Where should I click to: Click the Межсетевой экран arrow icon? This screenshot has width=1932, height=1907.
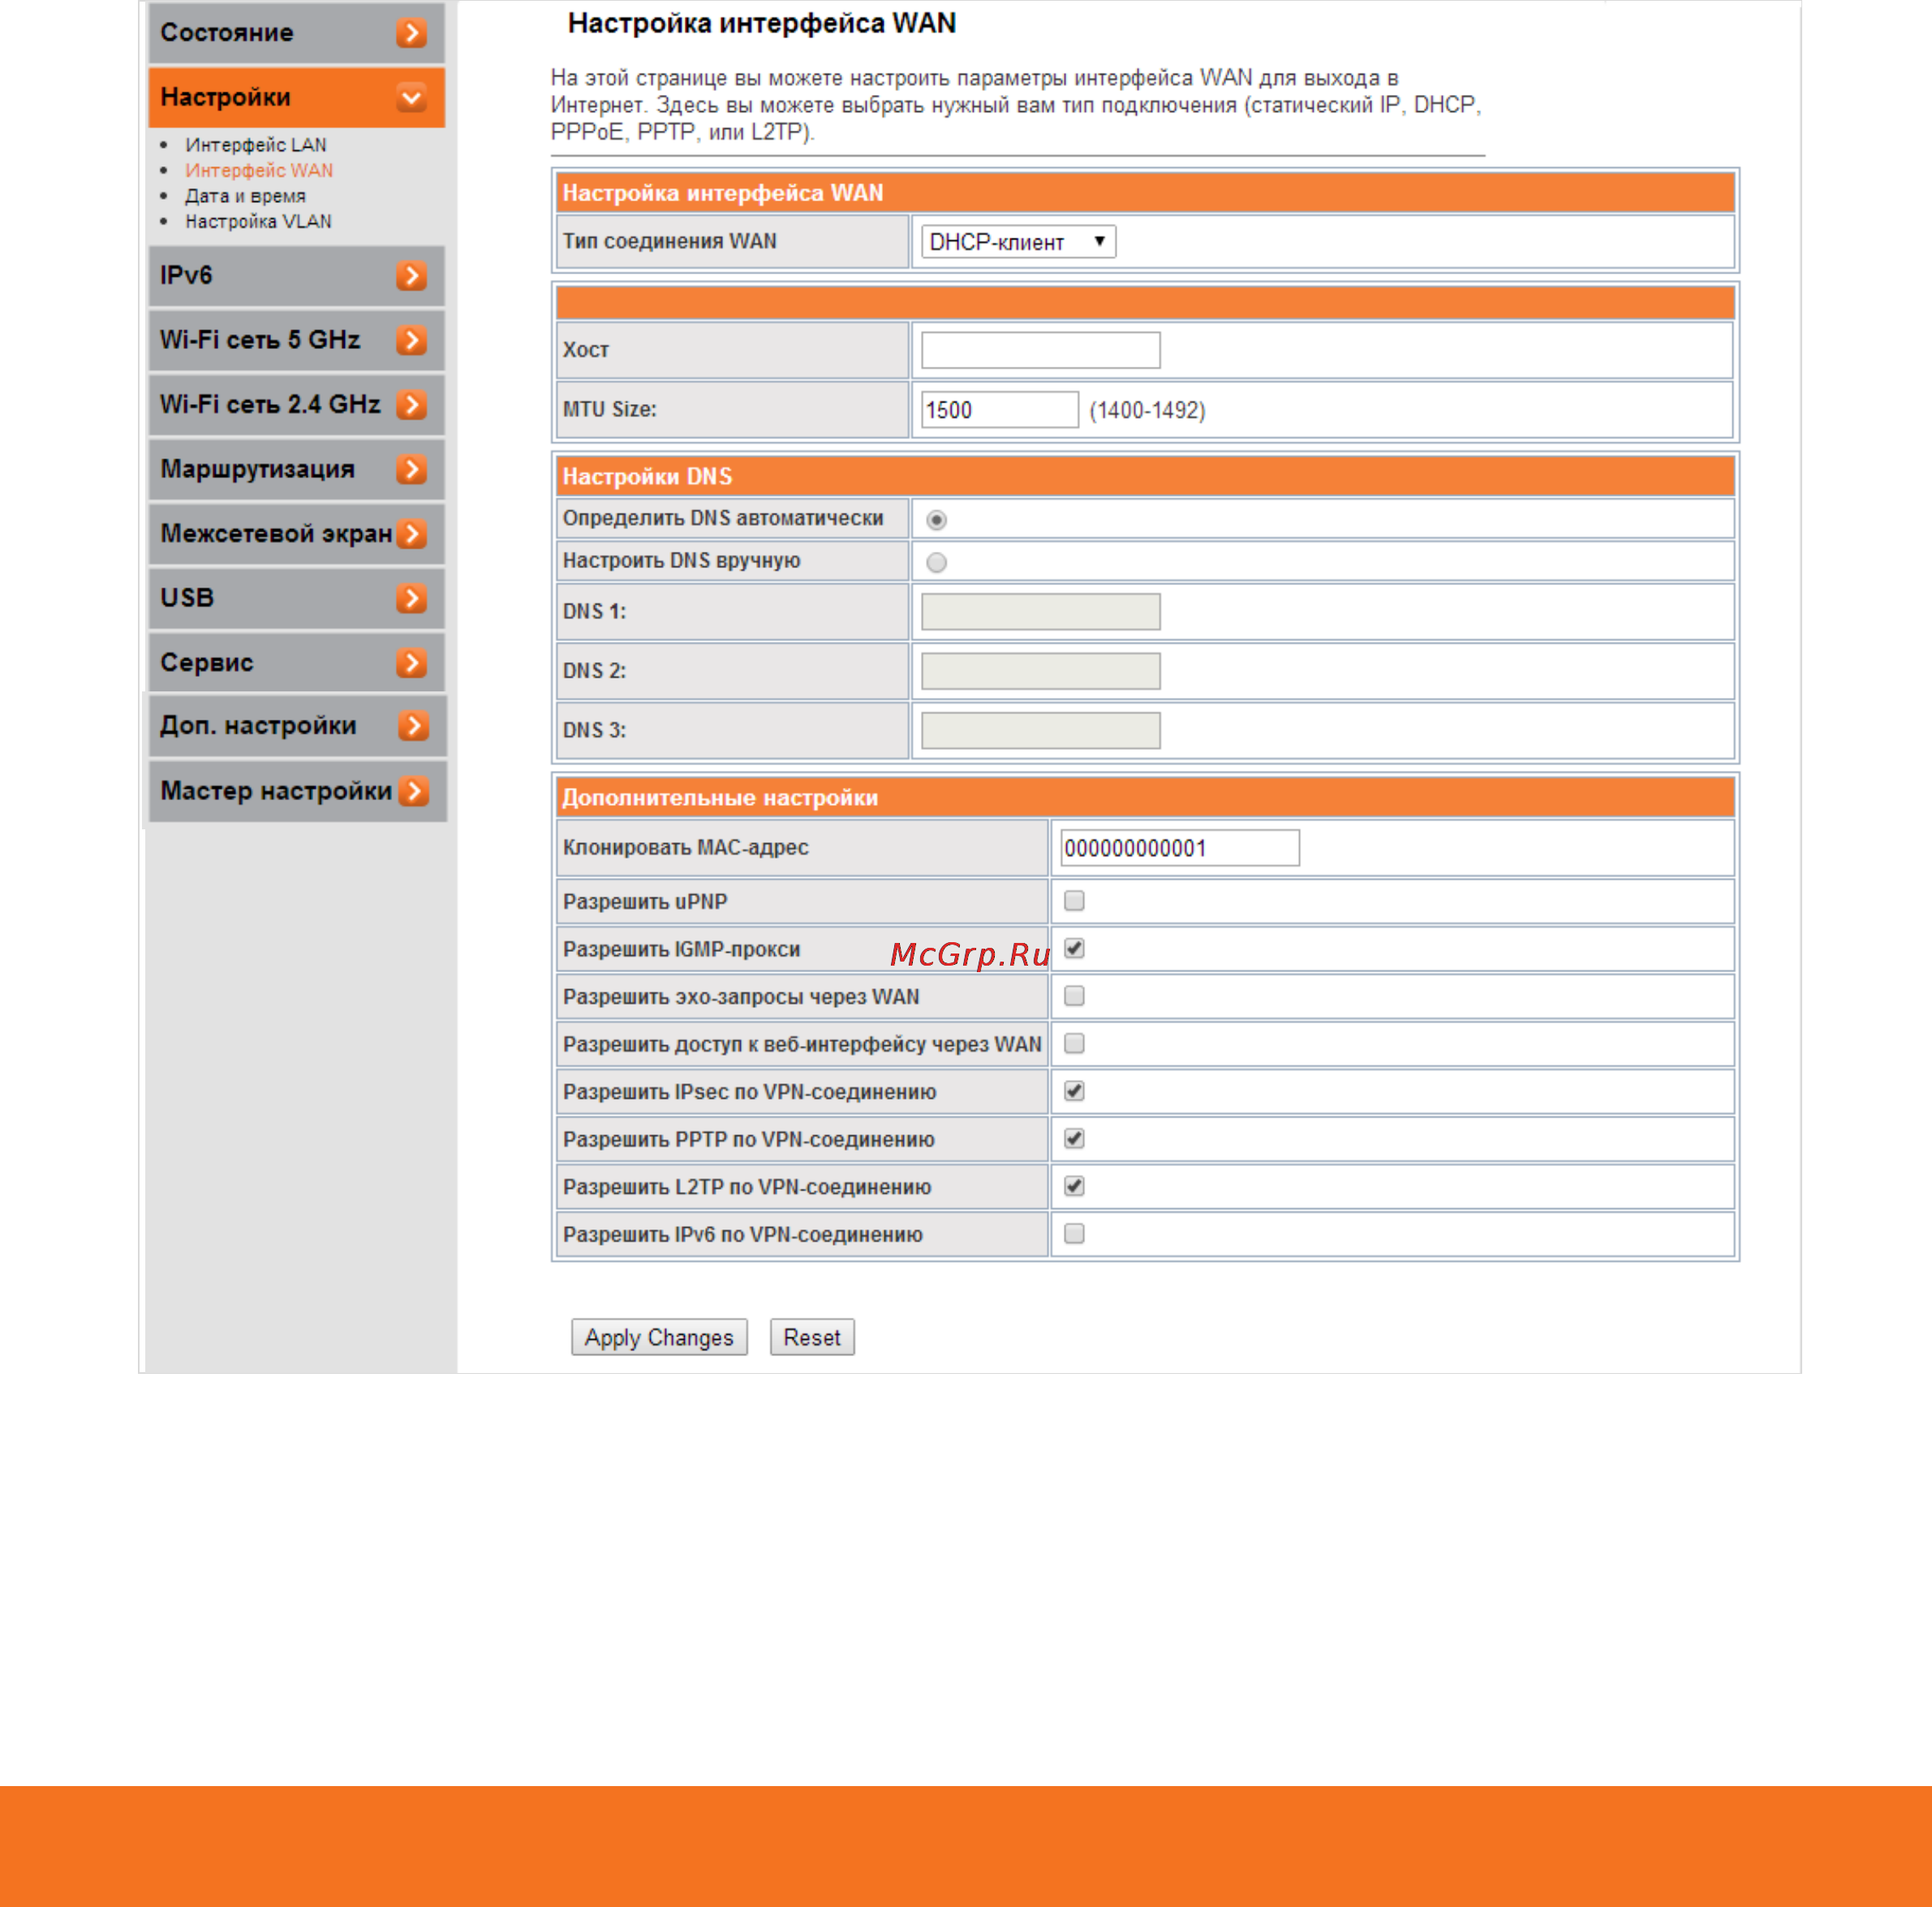click(411, 534)
